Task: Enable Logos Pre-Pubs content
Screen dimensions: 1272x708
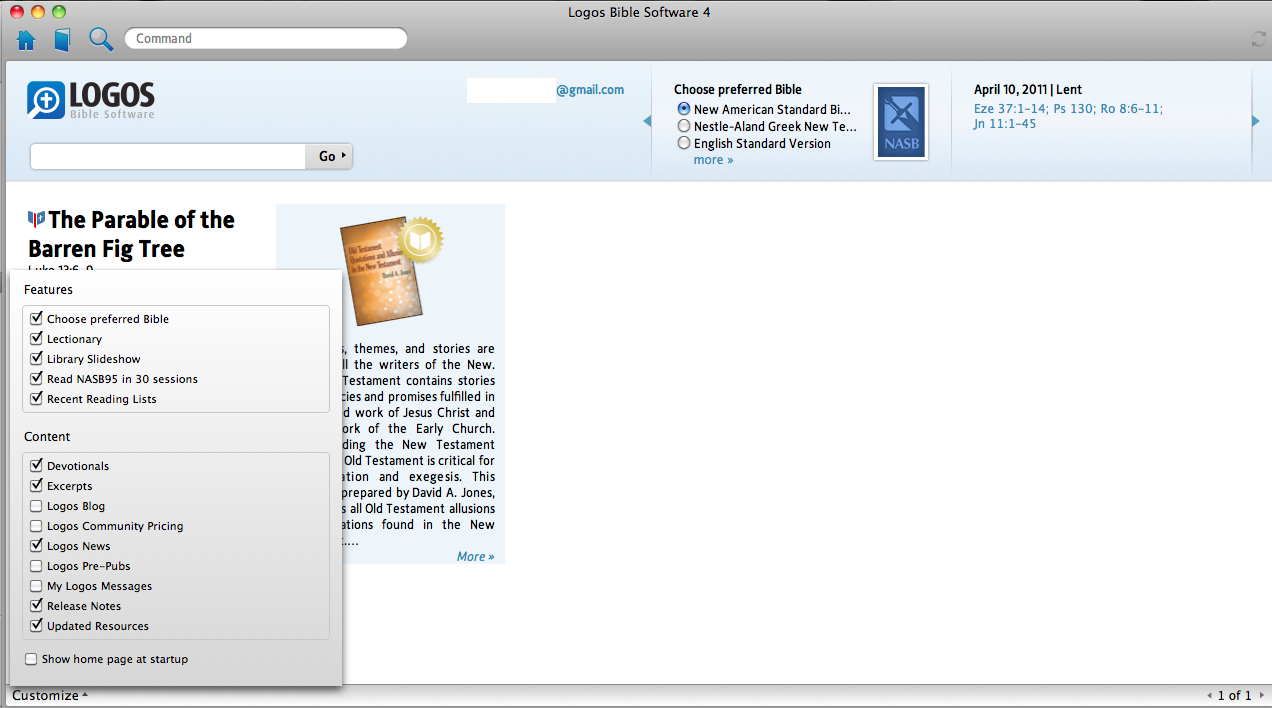Action: pyautogui.click(x=37, y=566)
